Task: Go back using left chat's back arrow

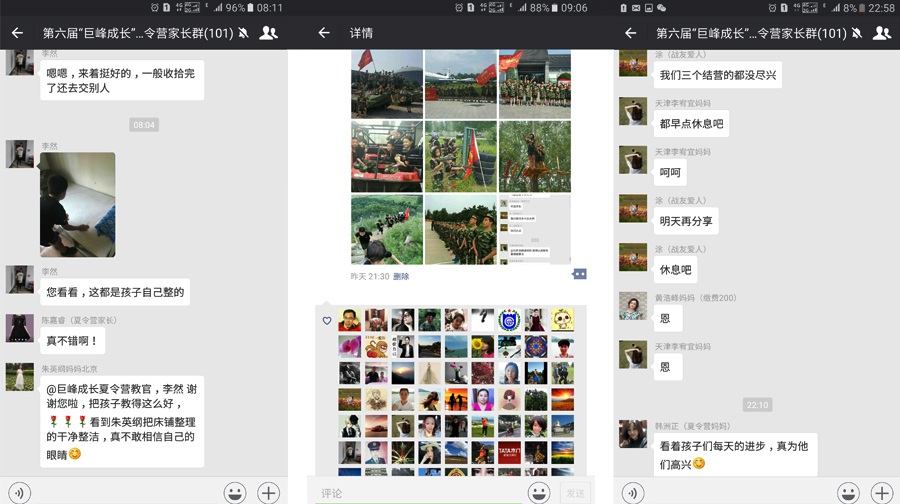Action: click(x=17, y=33)
